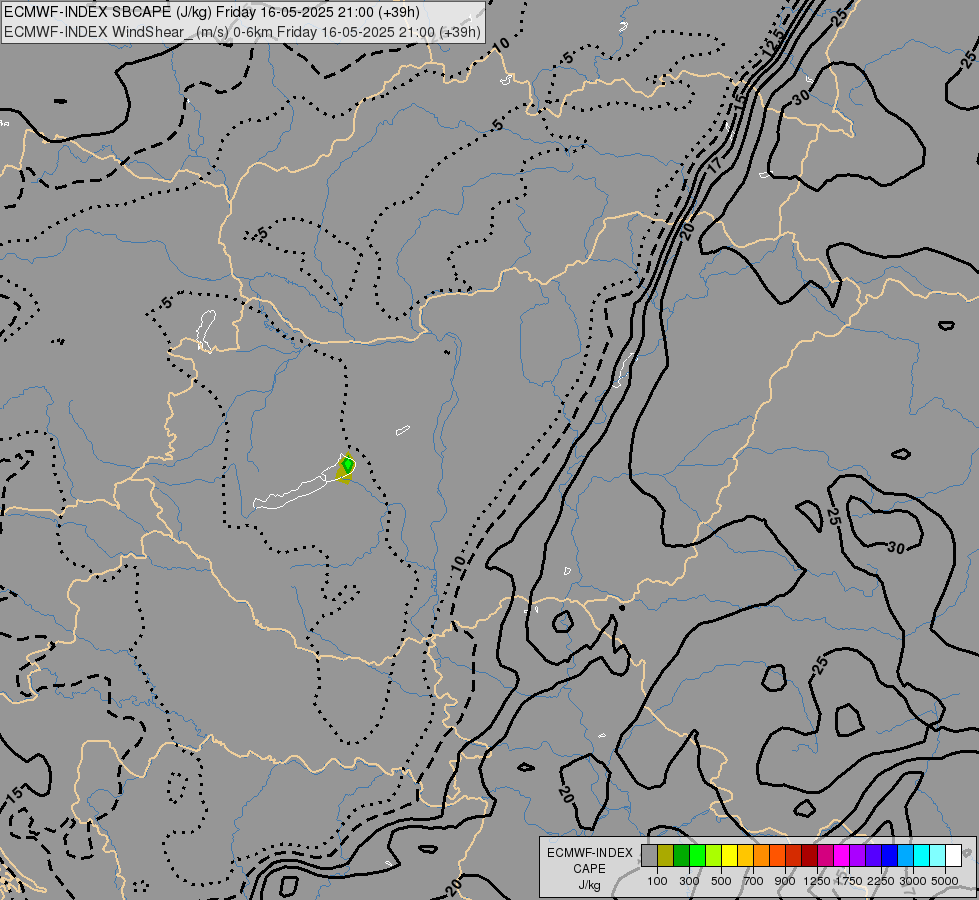979x900 pixels.
Task: Click the WindShear 0-6km title line
Action: 242,32
